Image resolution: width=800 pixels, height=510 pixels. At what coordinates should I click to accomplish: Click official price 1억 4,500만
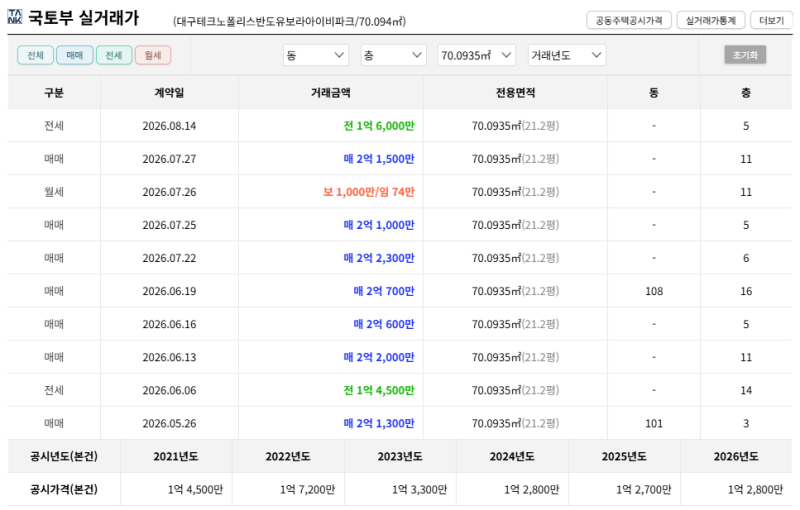click(x=195, y=490)
